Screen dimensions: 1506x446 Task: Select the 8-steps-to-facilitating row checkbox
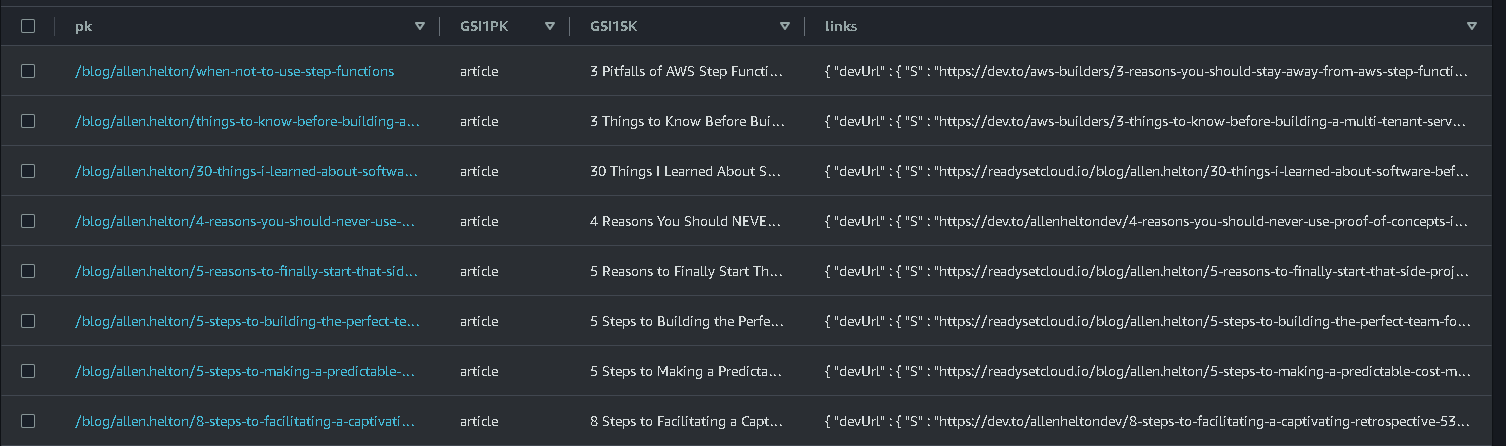click(x=28, y=421)
